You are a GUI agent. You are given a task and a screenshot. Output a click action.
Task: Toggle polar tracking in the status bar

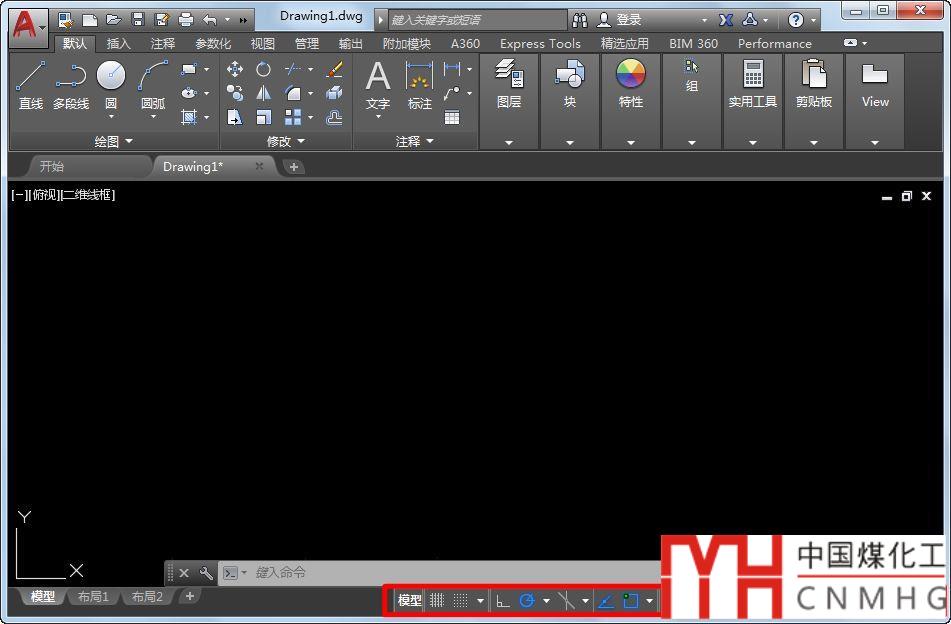click(x=527, y=601)
